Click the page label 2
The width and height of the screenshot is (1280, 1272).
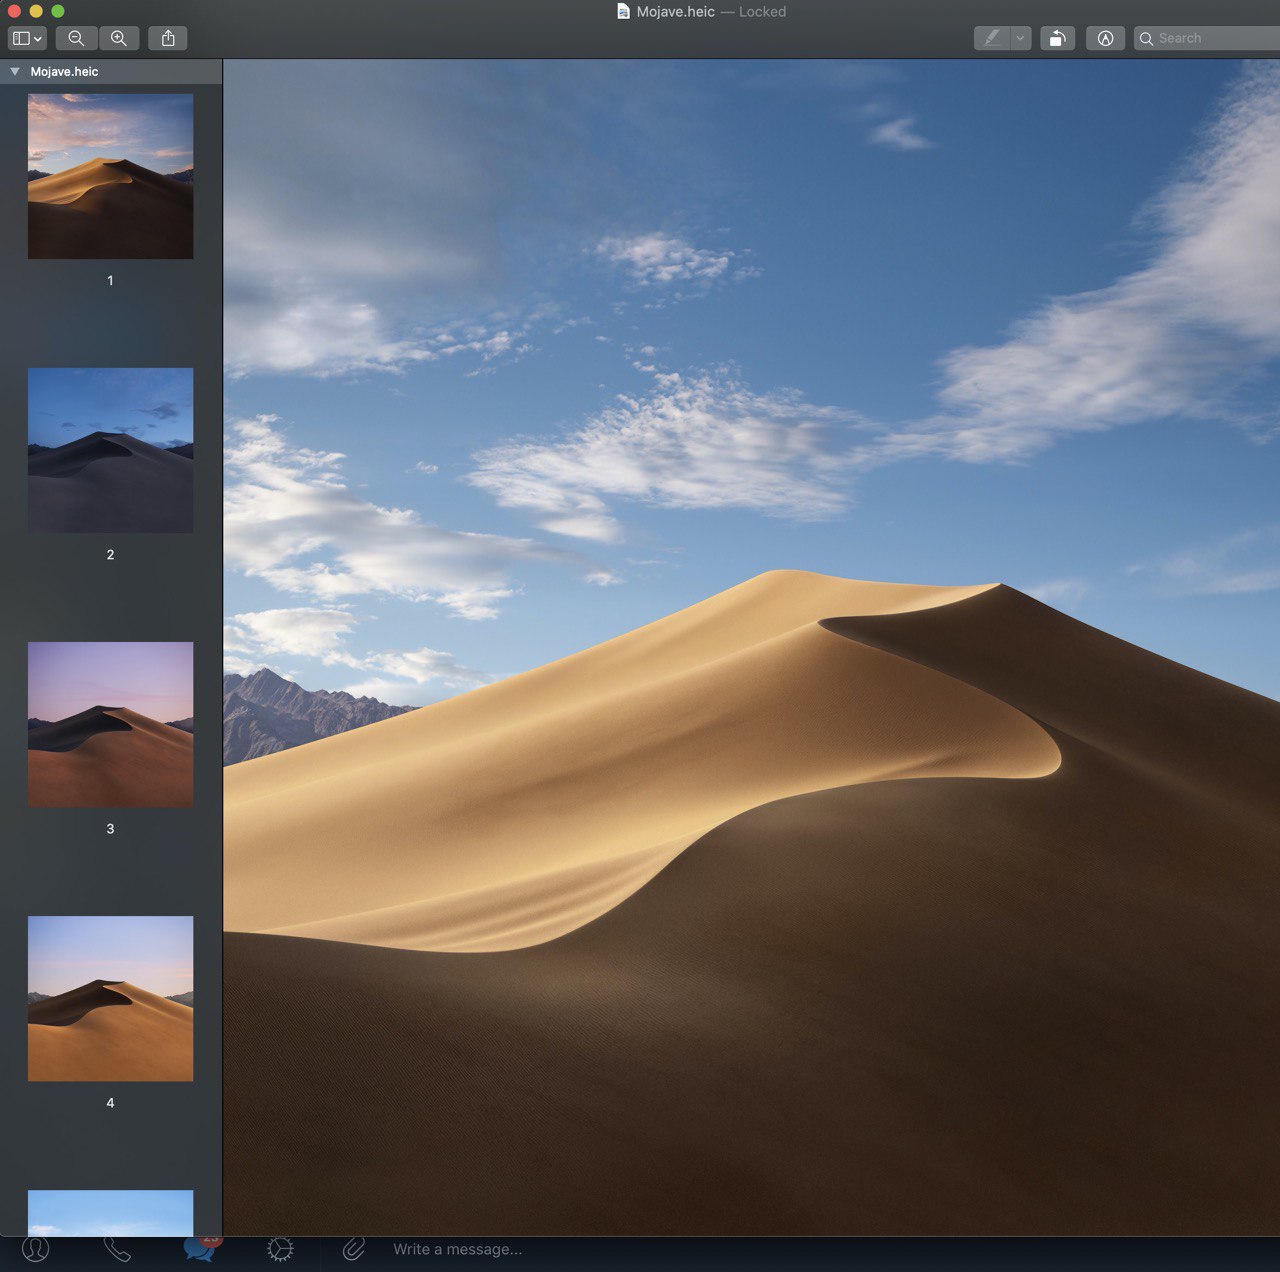(x=110, y=555)
